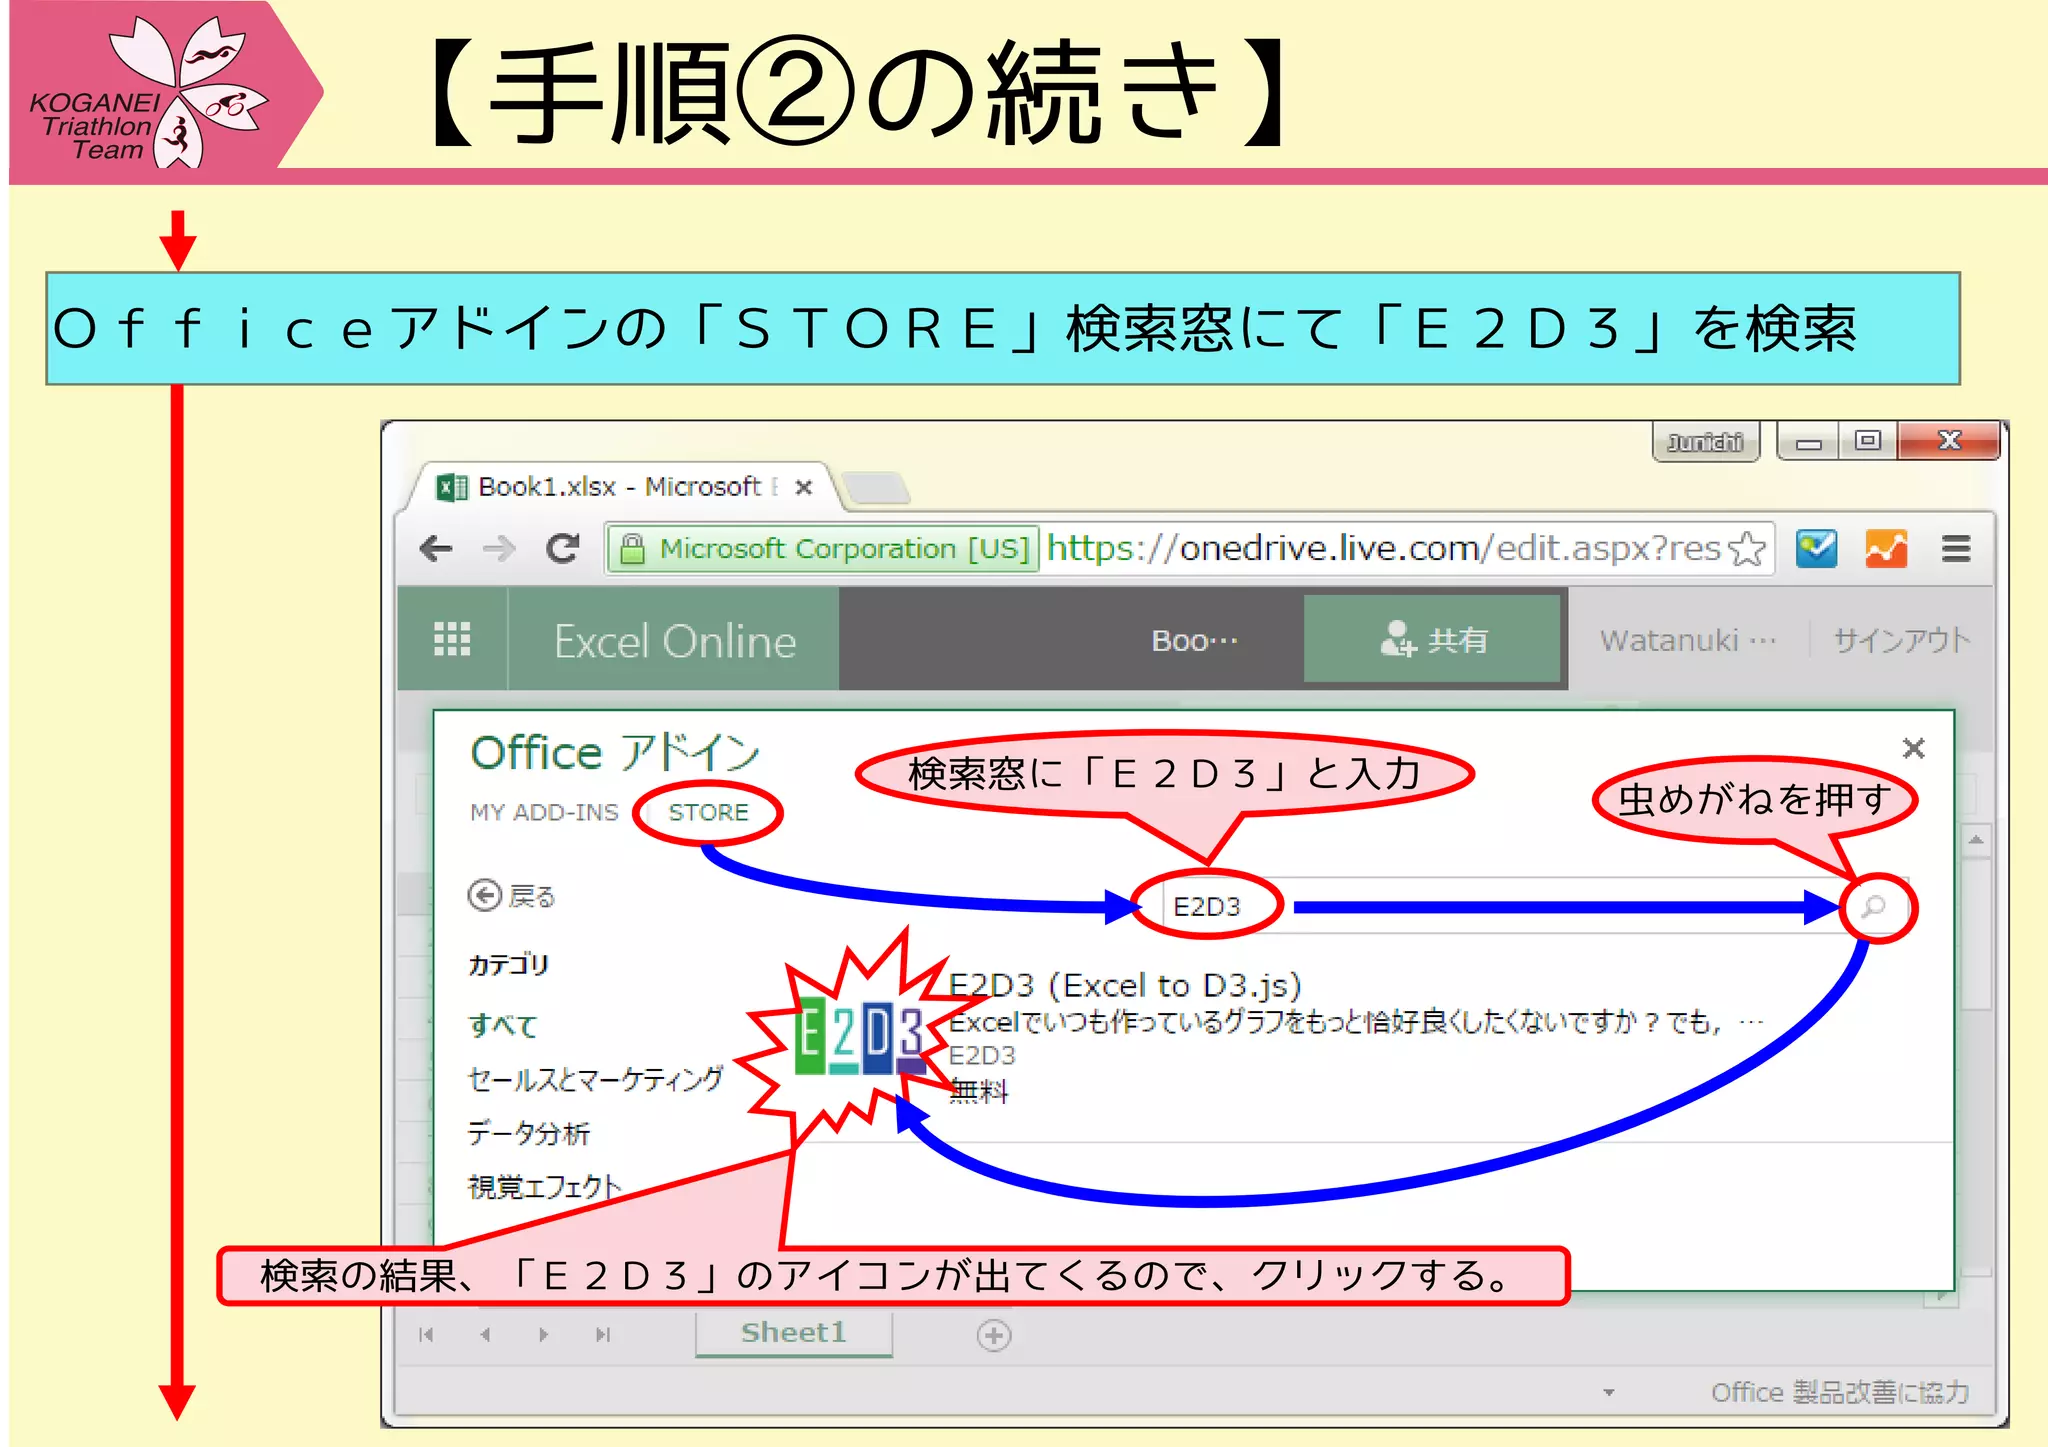The width and height of the screenshot is (2048, 1447).
Task: Open the E2D3 (Excel to D3.js) title
Action: pos(1124,986)
